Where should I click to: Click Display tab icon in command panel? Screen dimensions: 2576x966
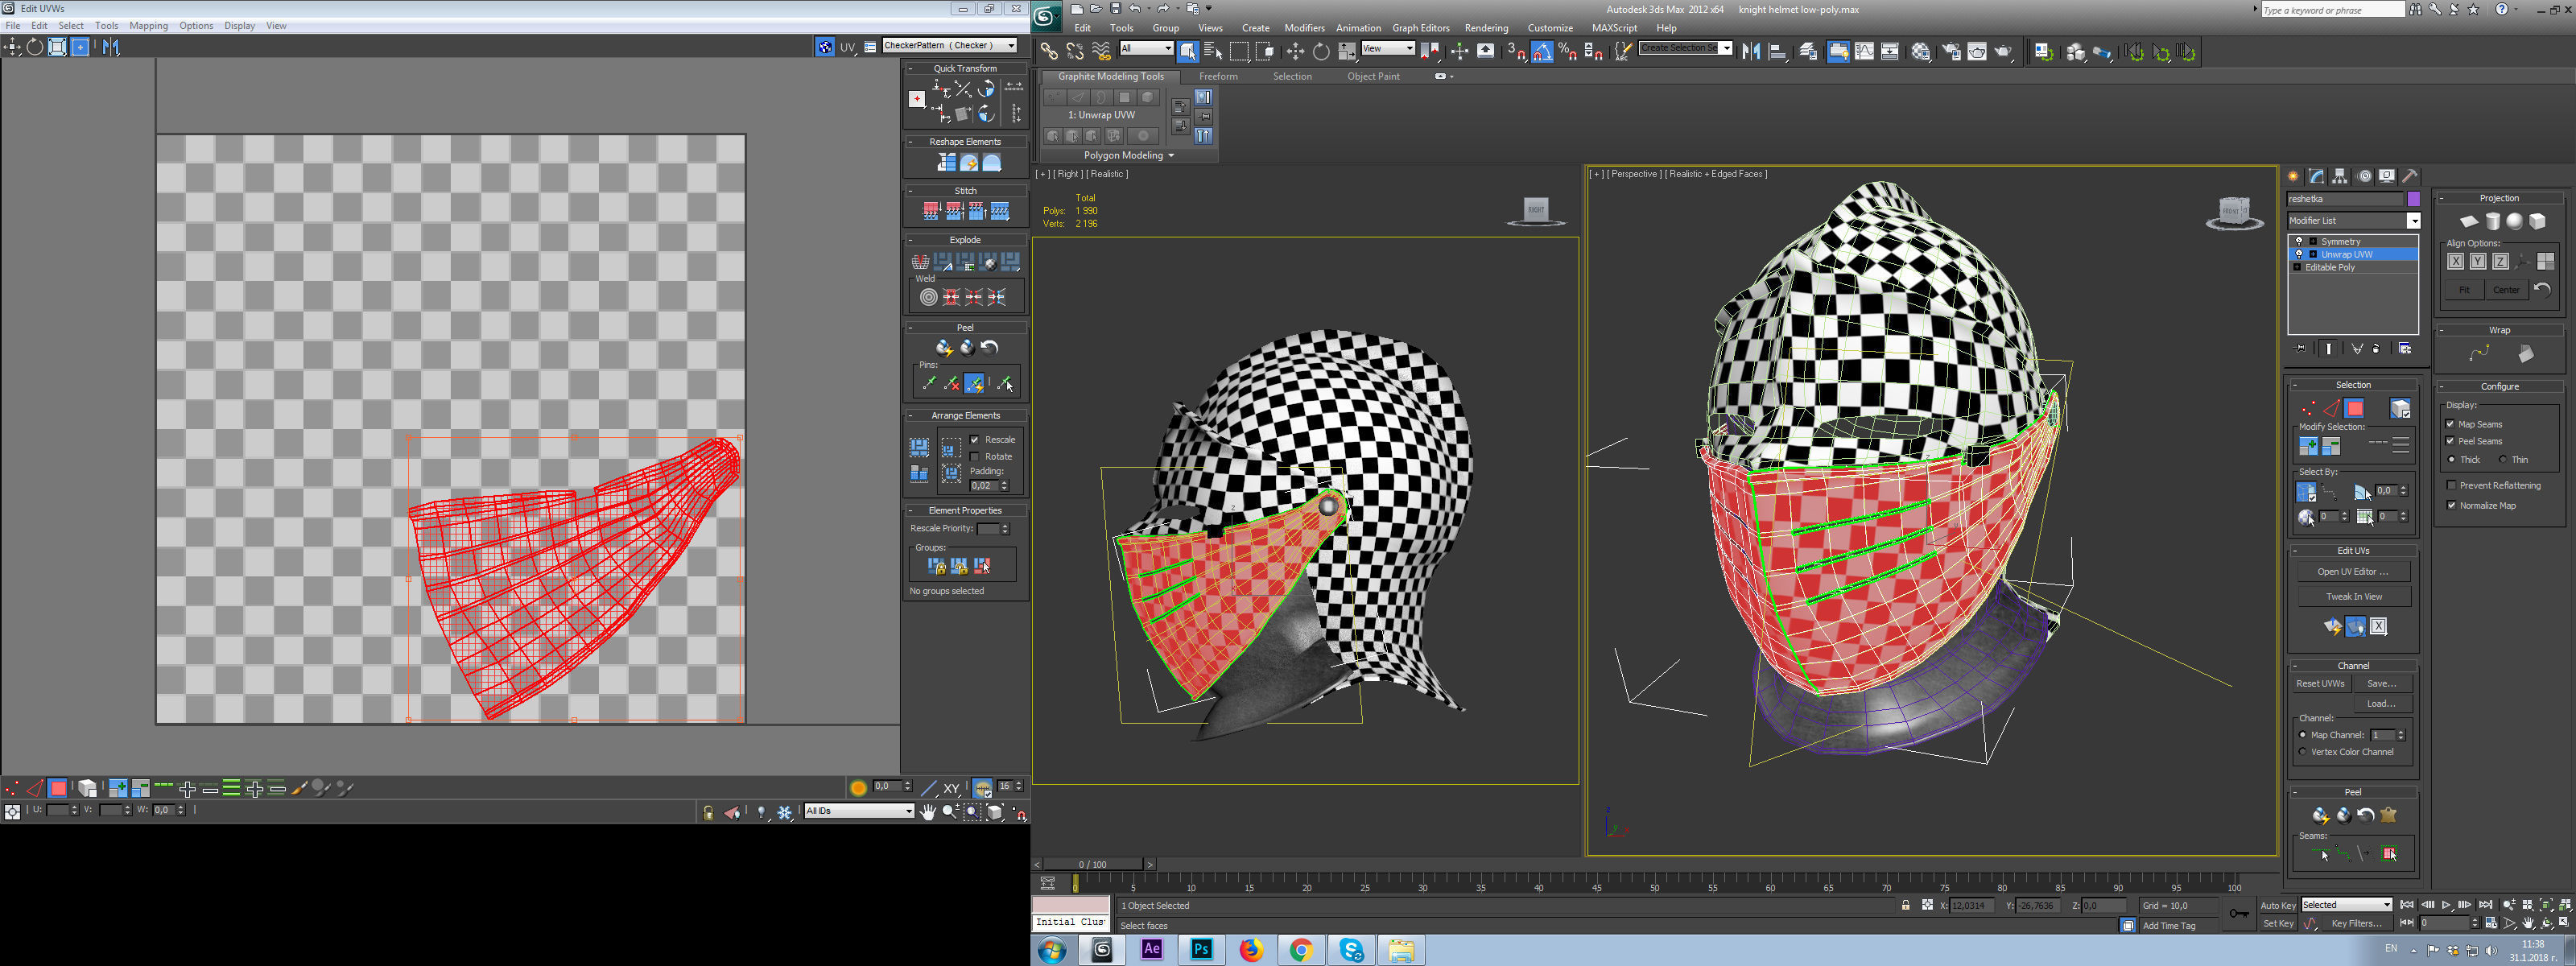click(x=2387, y=176)
